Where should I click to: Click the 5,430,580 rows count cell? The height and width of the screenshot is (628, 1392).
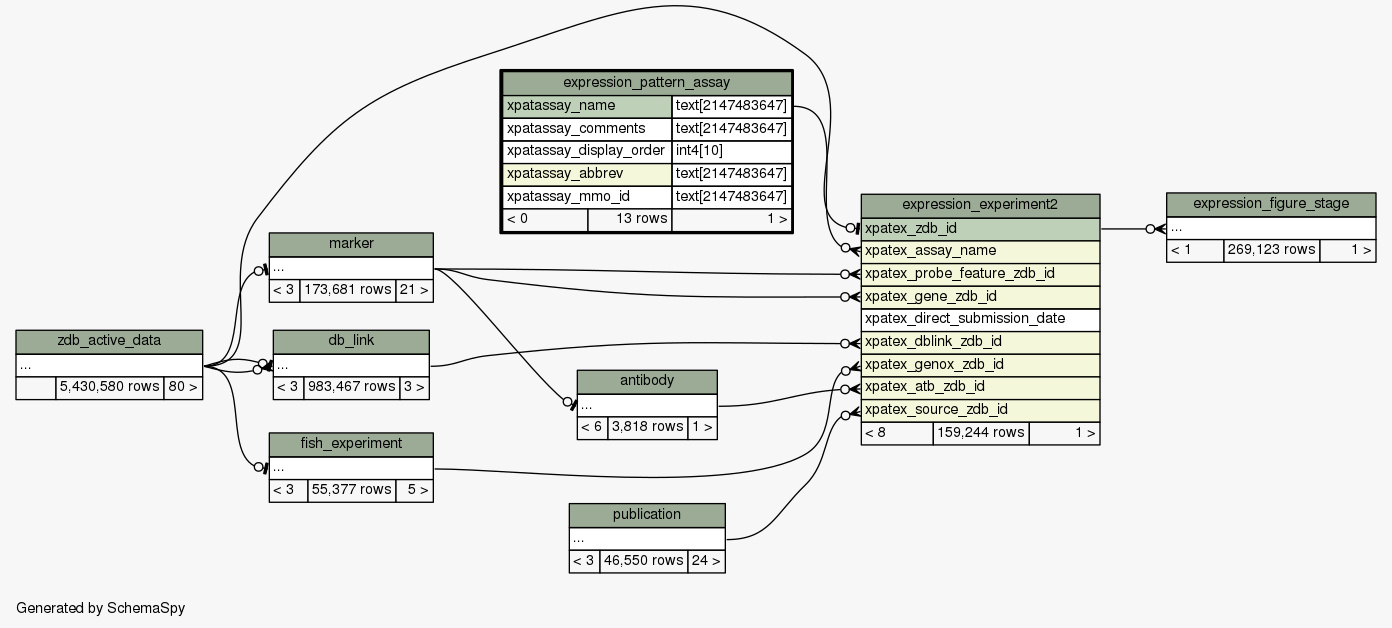[109, 388]
